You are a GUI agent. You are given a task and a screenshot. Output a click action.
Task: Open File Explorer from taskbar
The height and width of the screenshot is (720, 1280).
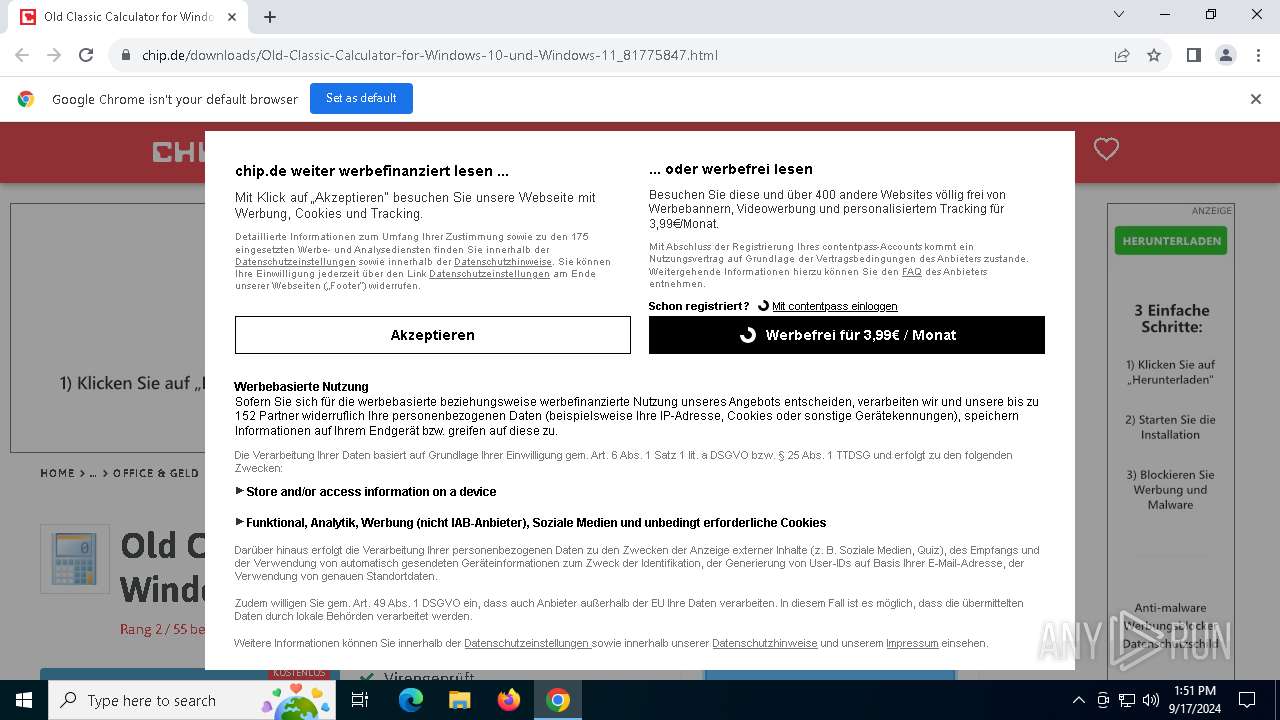tap(459, 700)
